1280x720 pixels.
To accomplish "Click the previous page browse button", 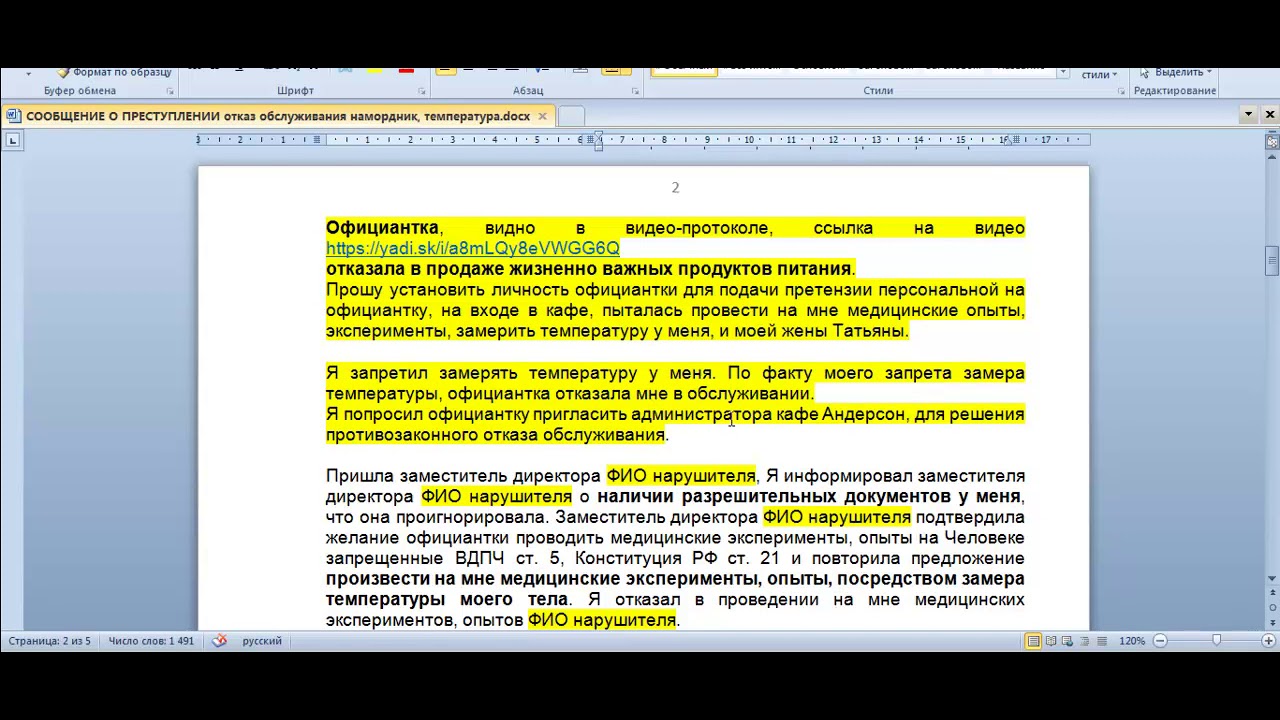I will (1272, 592).
